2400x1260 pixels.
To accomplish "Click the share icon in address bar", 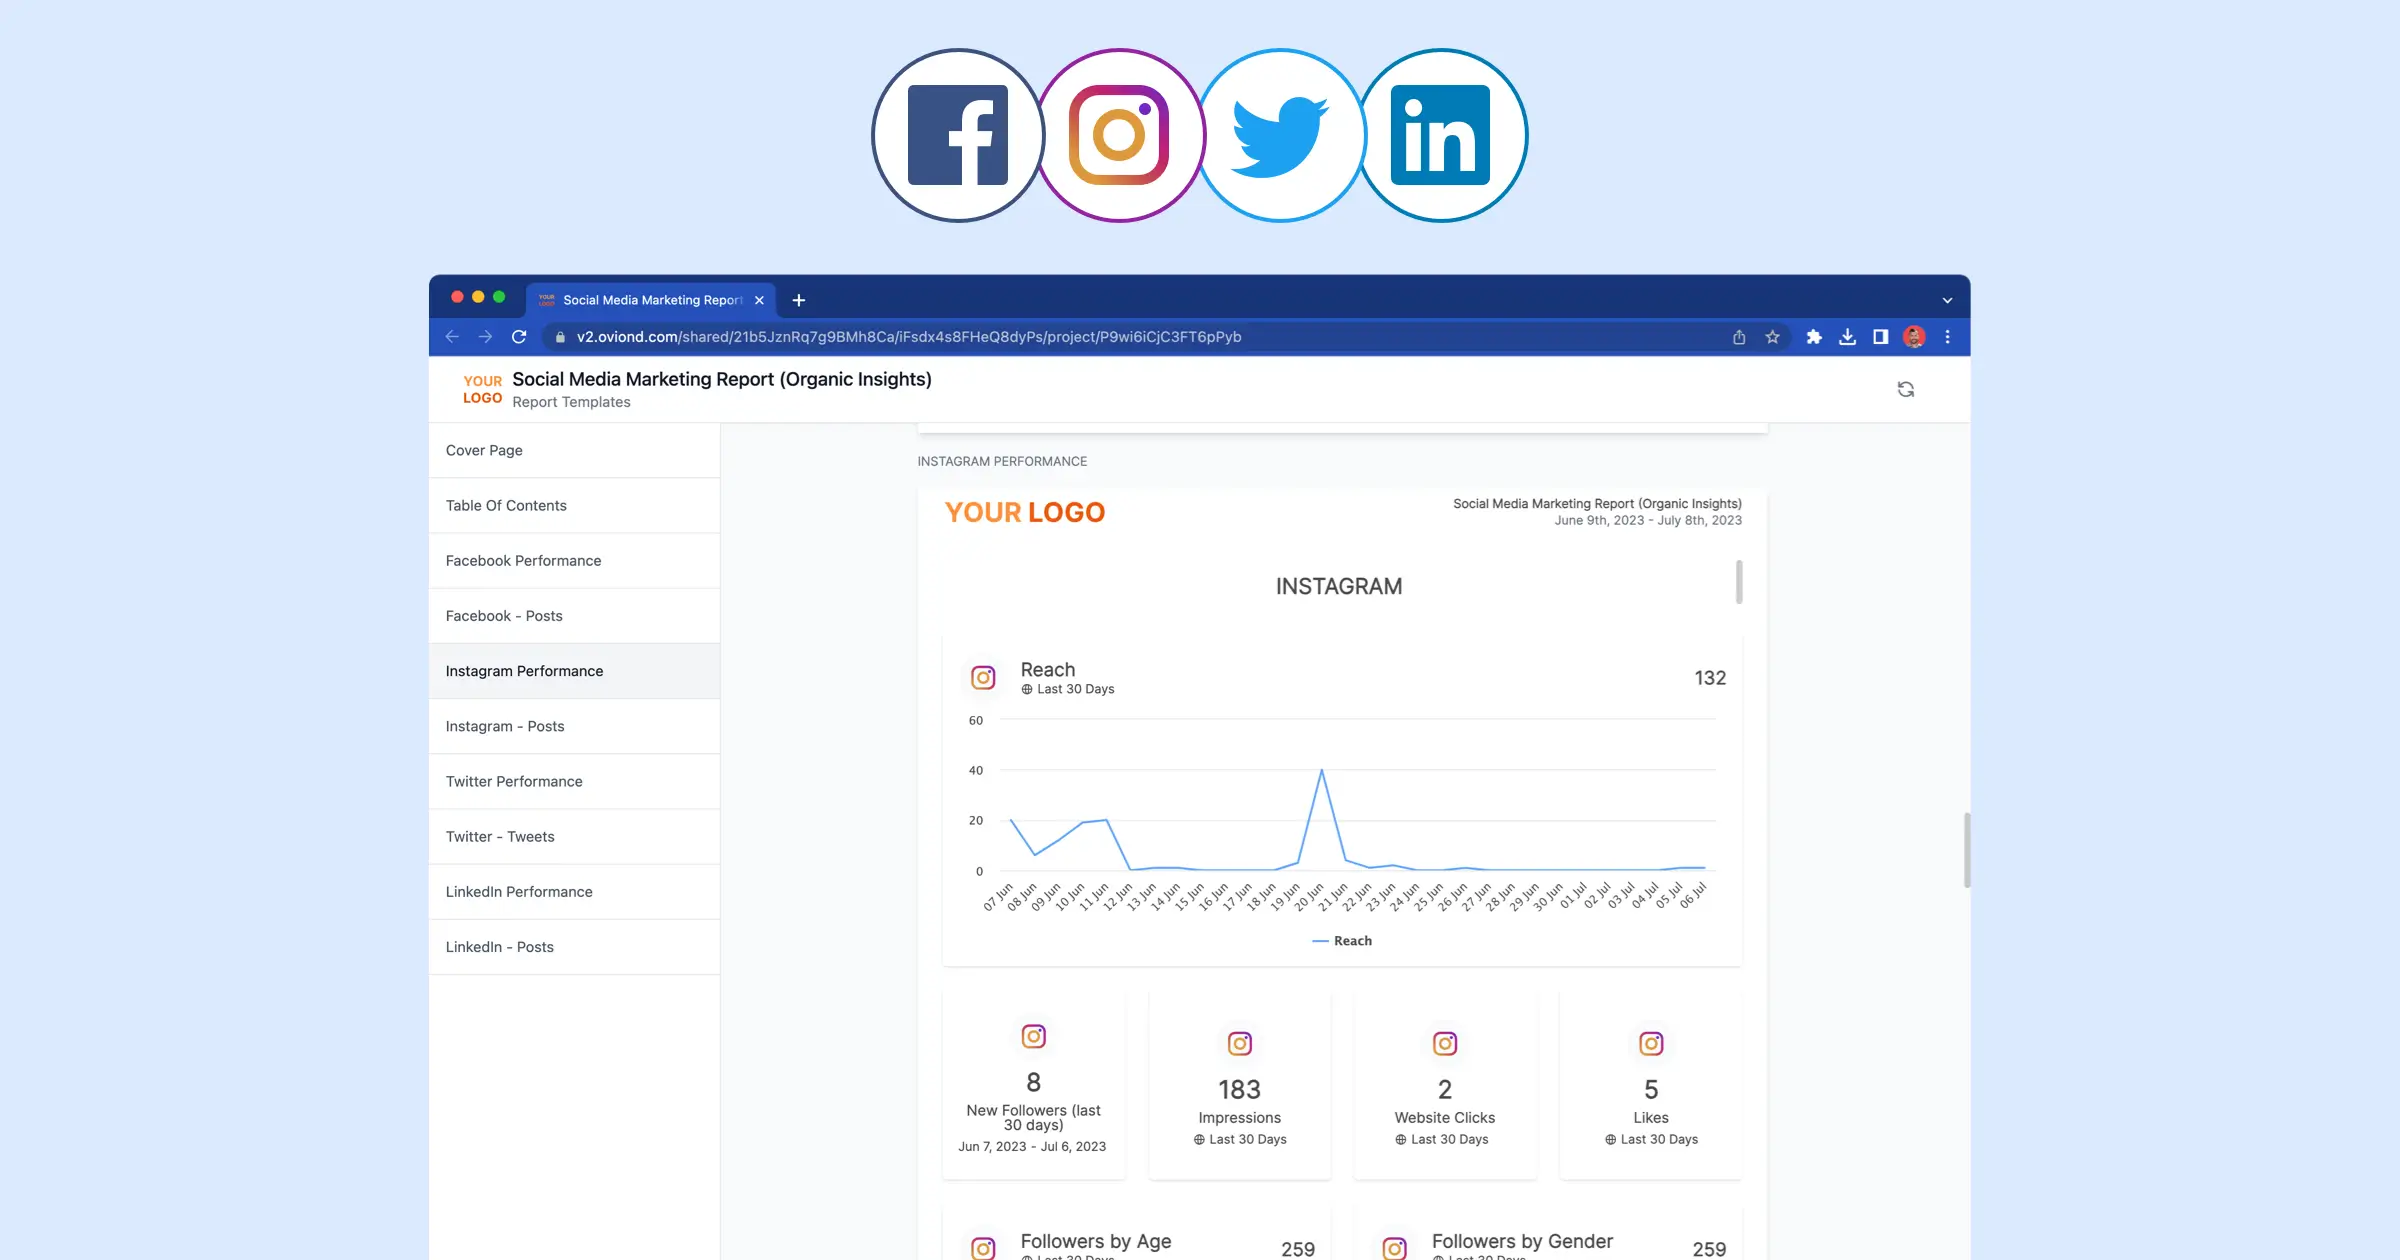I will [1739, 337].
